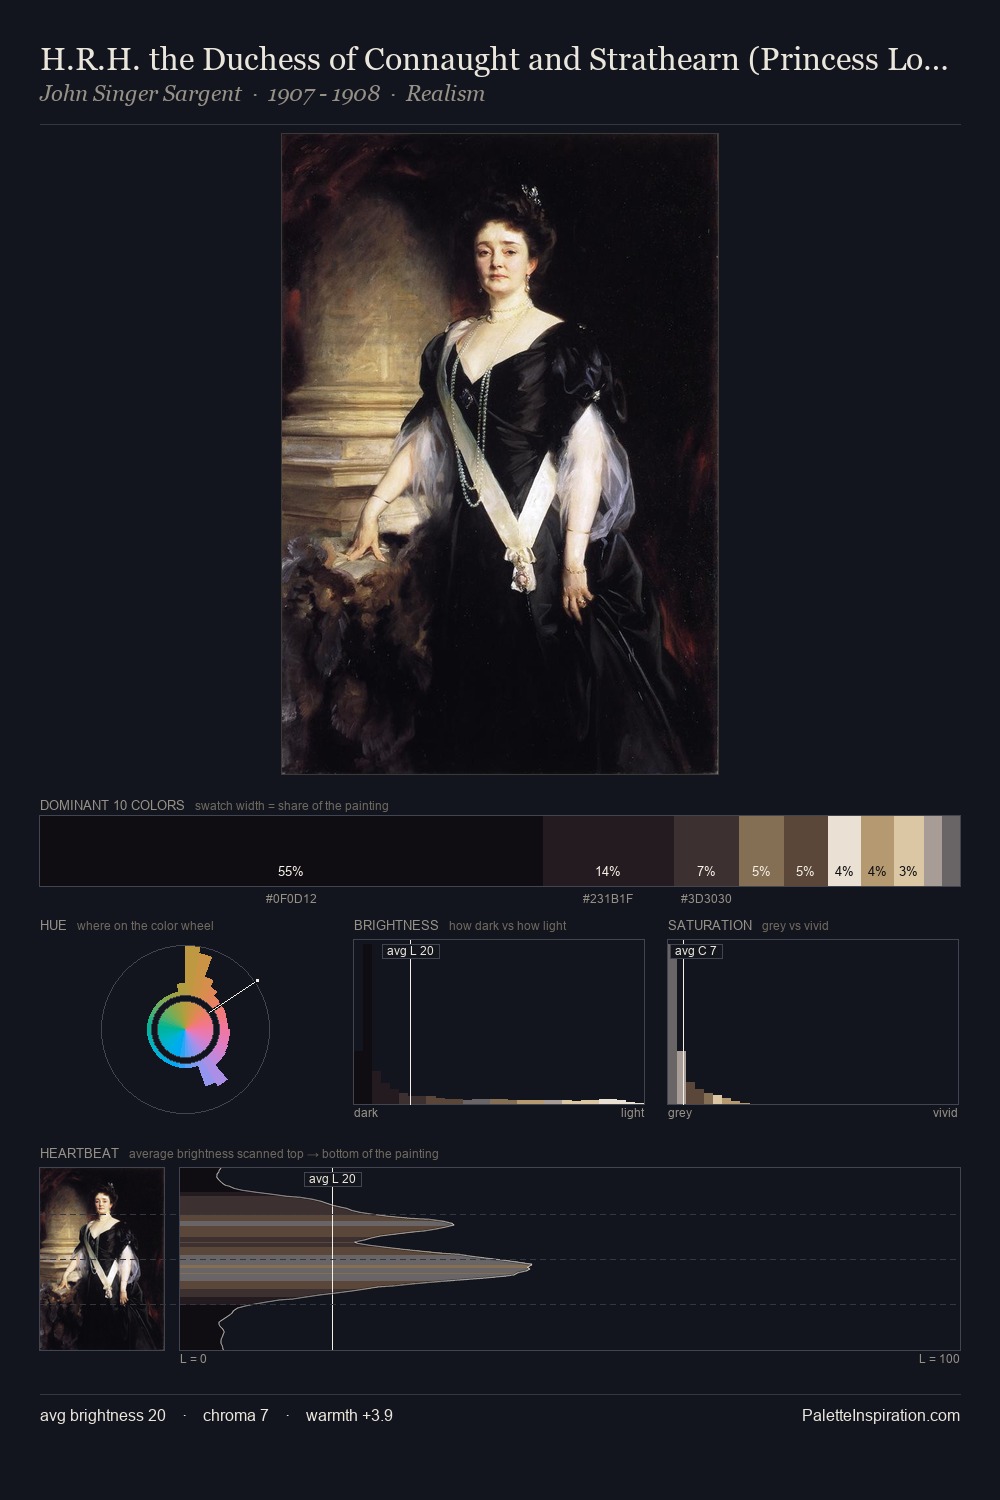The image size is (1000, 1500).
Task: Click the 55% near-black dominant color swatch
Action: pyautogui.click(x=291, y=851)
